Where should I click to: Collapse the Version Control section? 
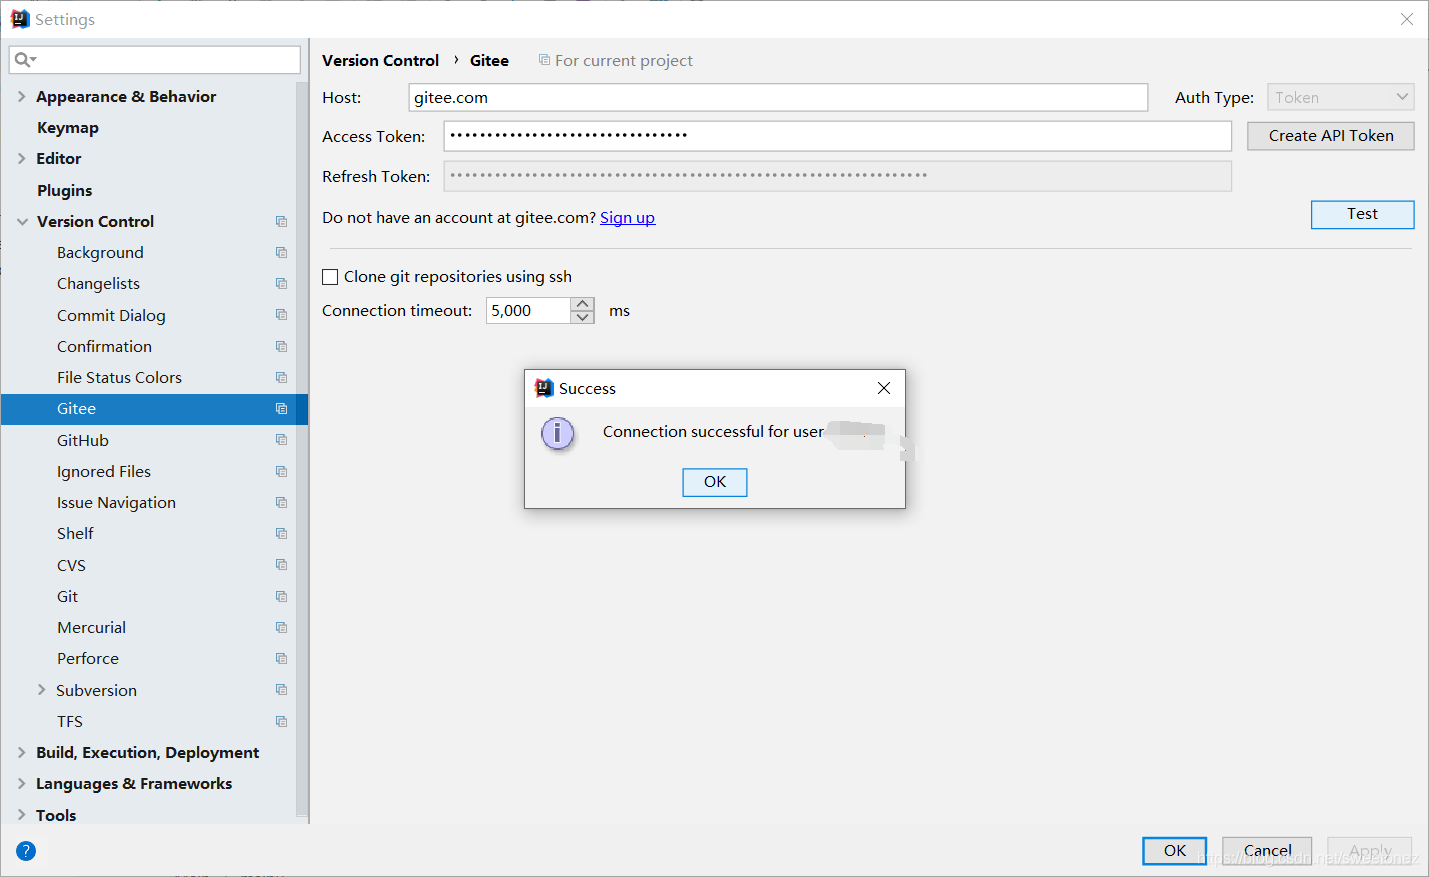[22, 221]
